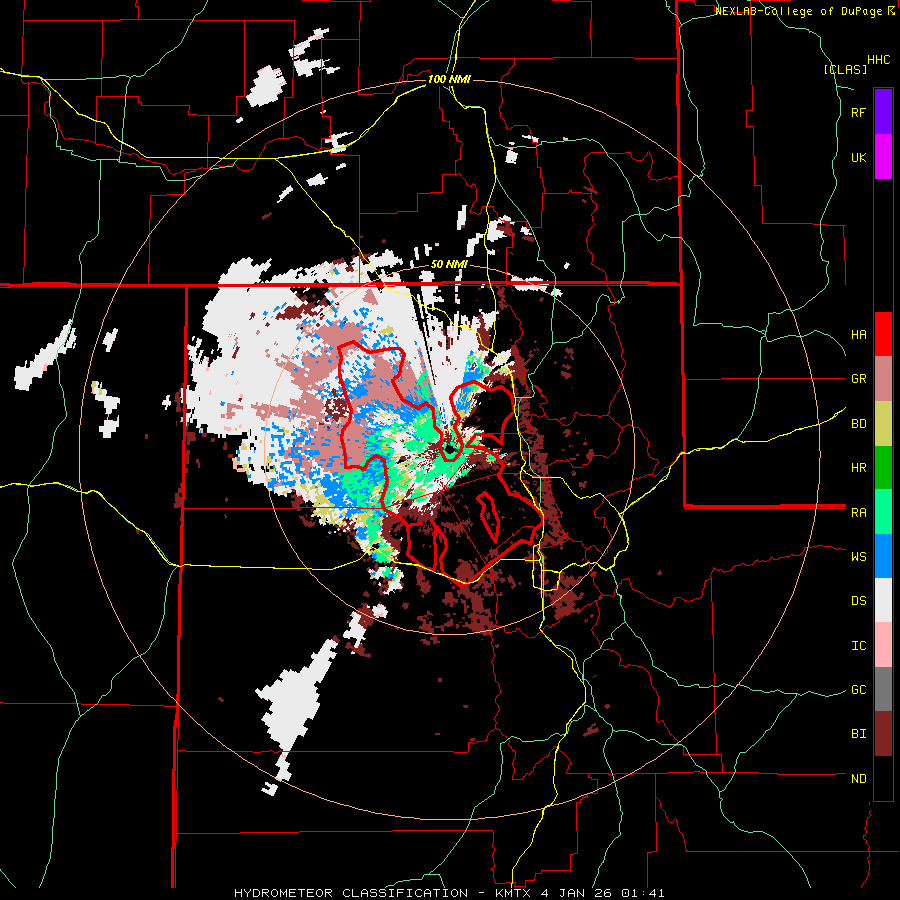Screen dimensions: 900x900
Task: Click the [CLAS] label
Action: 845,69
